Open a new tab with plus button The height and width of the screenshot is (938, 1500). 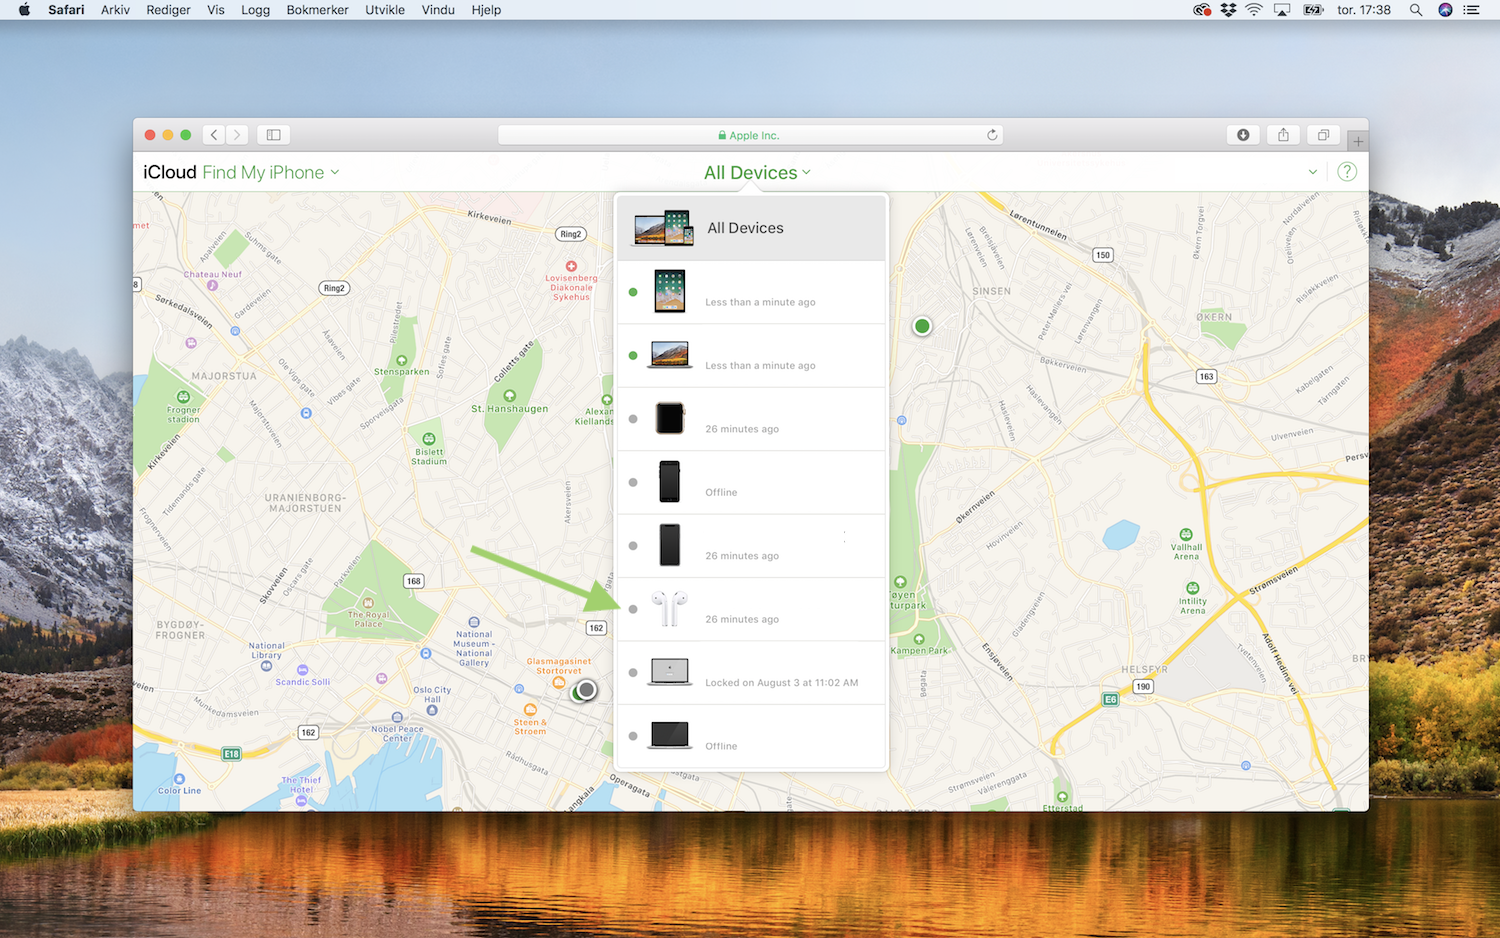[x=1358, y=141]
